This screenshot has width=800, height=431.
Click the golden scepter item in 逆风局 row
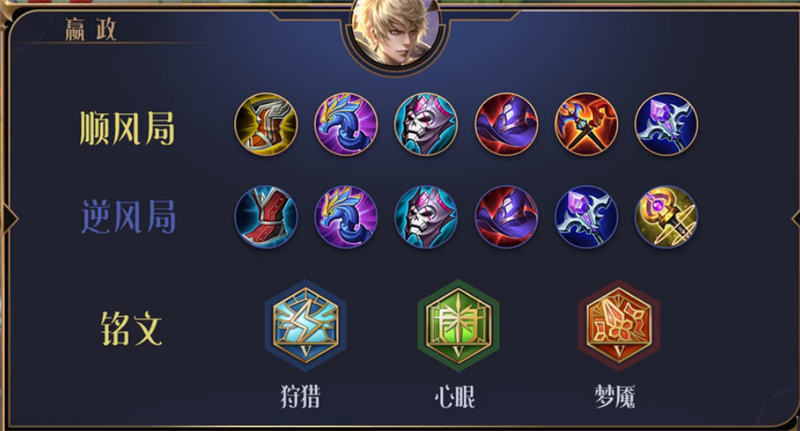666,217
